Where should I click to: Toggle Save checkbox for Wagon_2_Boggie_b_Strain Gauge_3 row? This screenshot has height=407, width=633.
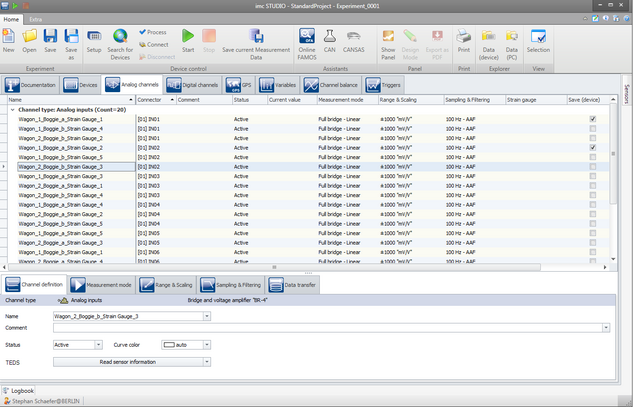pos(593,167)
